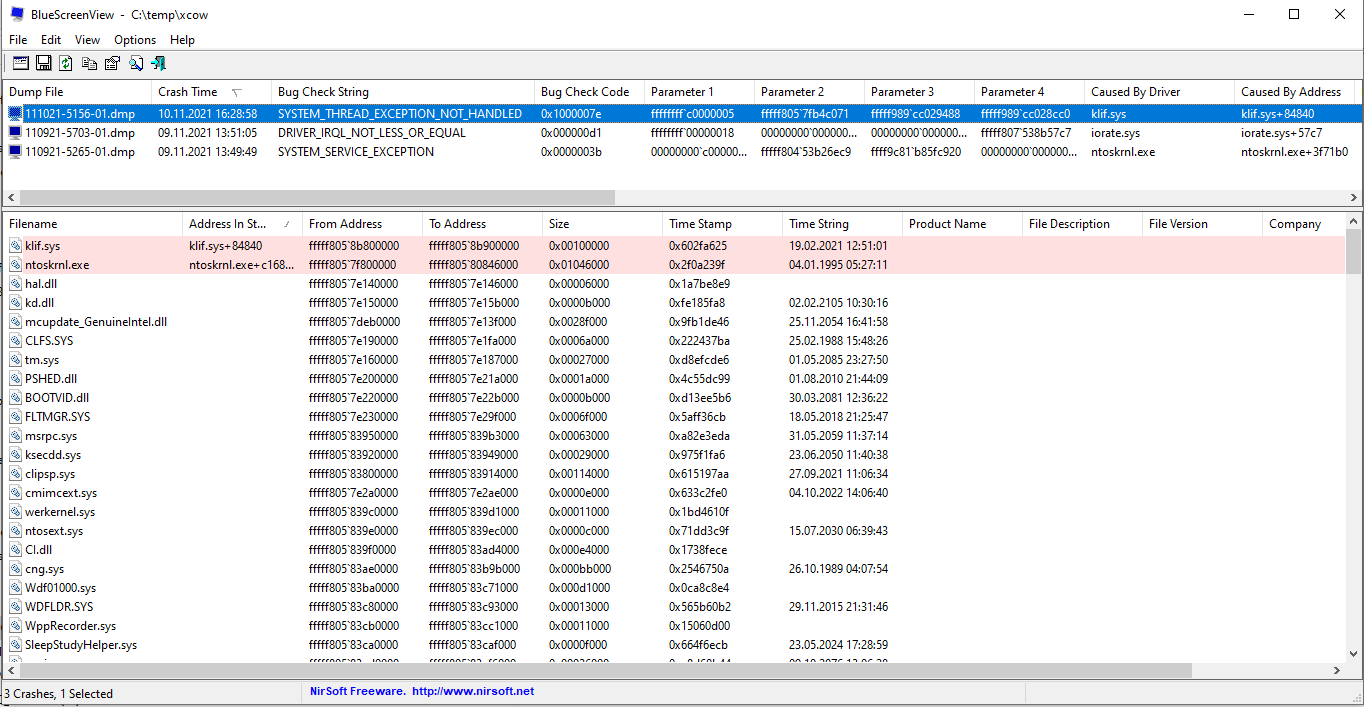This screenshot has height=707, width=1364.
Task: Select the SleepStudyHelper.sys driver row
Action: click(674, 644)
